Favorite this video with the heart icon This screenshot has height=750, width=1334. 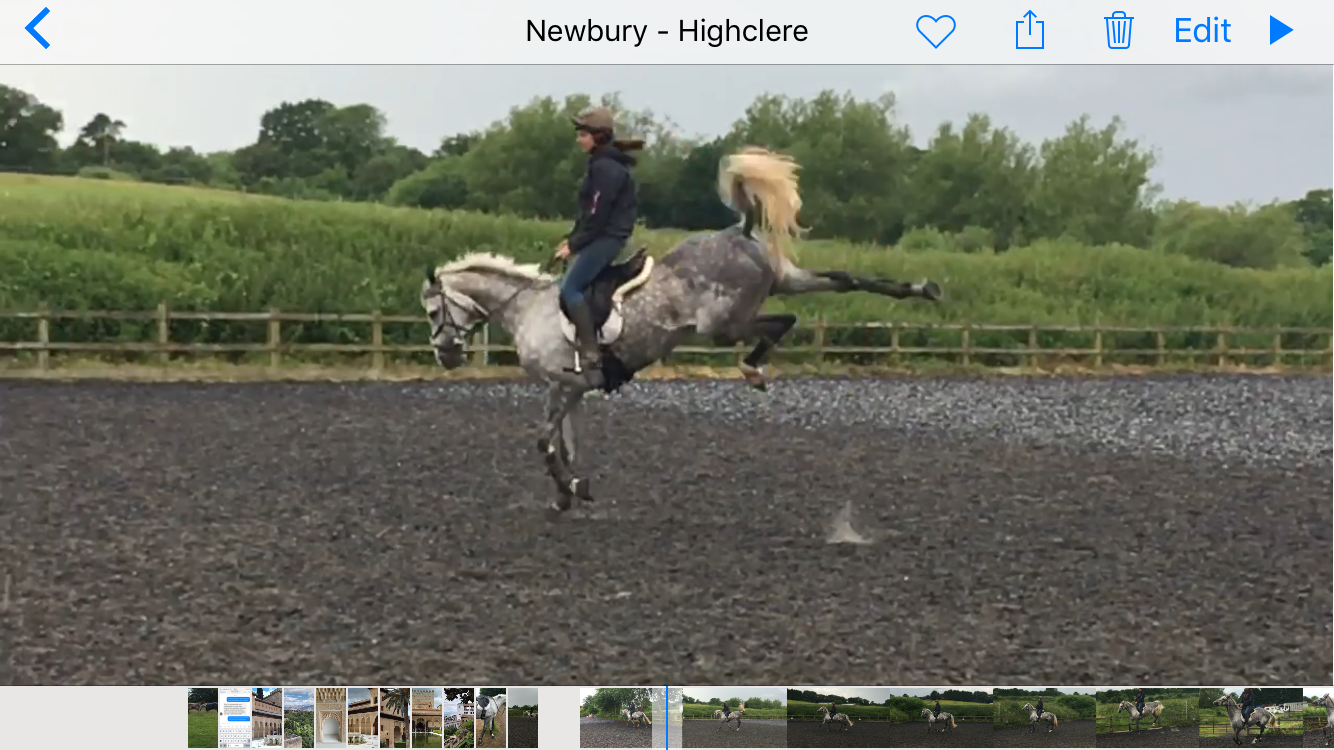pos(936,31)
